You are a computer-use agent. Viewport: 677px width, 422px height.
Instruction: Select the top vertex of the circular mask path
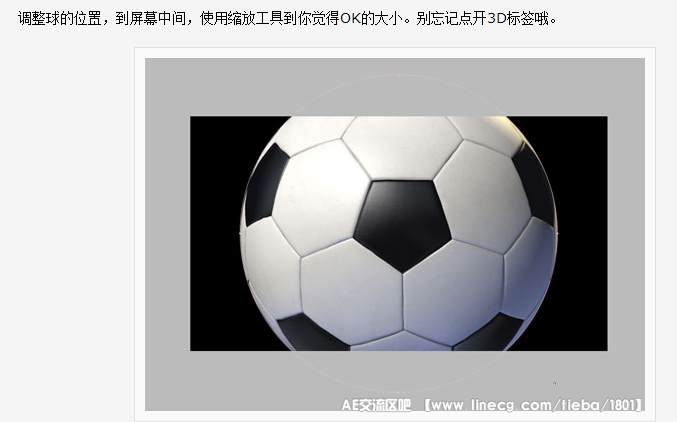[399, 75]
